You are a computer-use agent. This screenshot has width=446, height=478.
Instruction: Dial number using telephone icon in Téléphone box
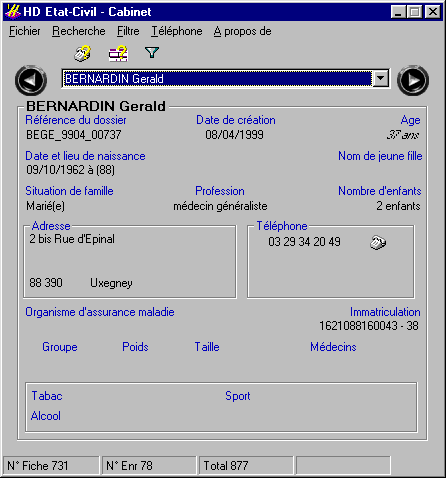(x=378, y=242)
